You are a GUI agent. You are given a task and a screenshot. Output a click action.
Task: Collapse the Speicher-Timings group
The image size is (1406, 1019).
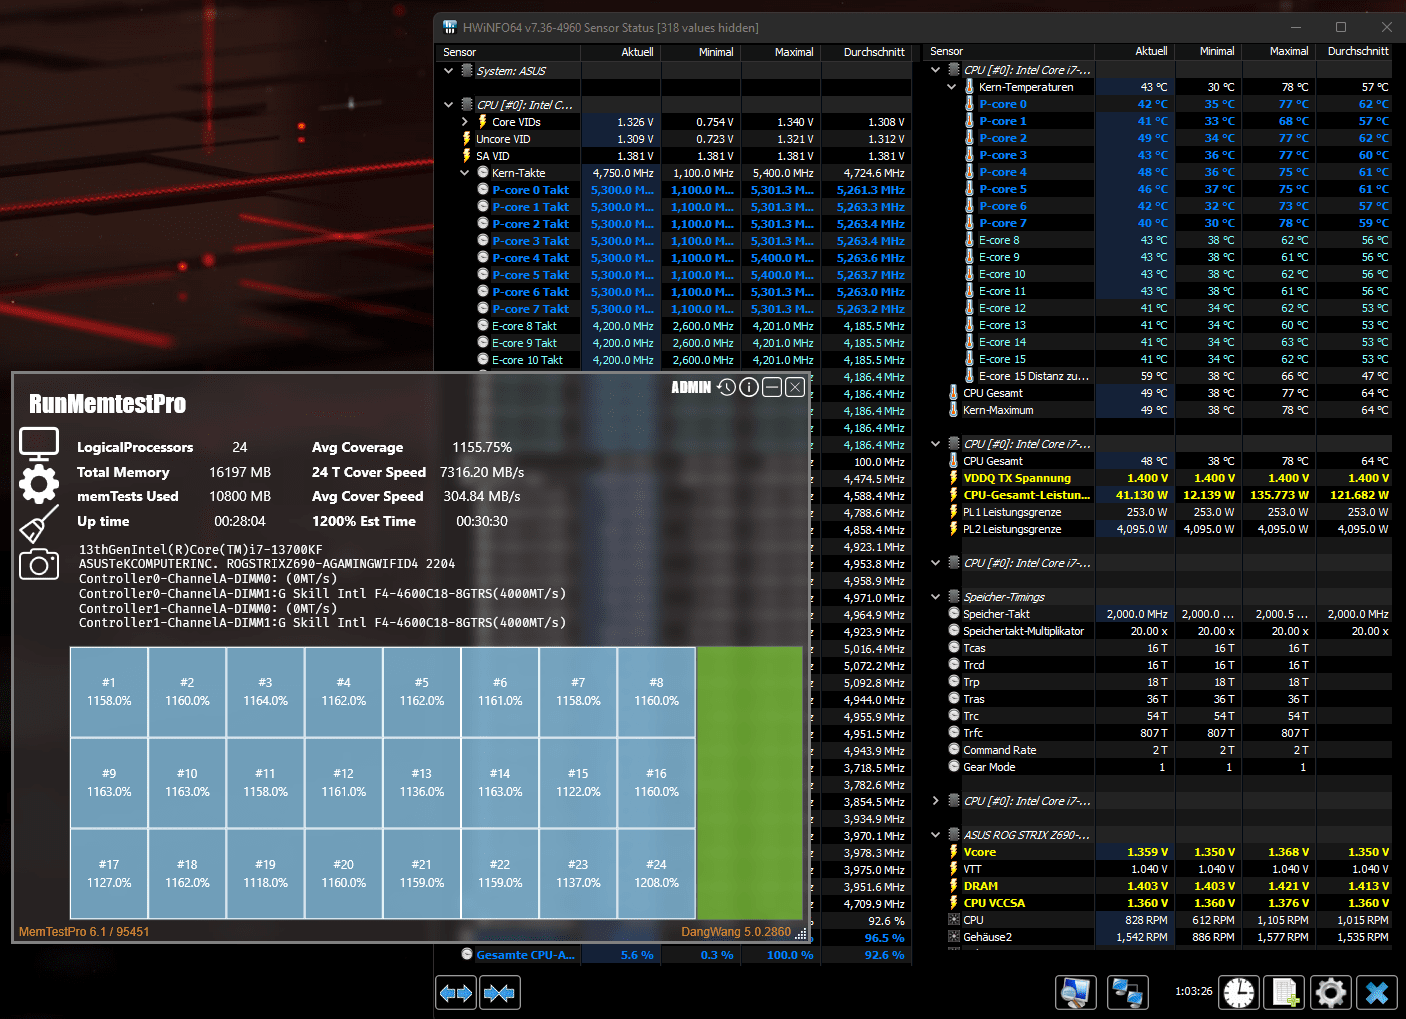(935, 597)
